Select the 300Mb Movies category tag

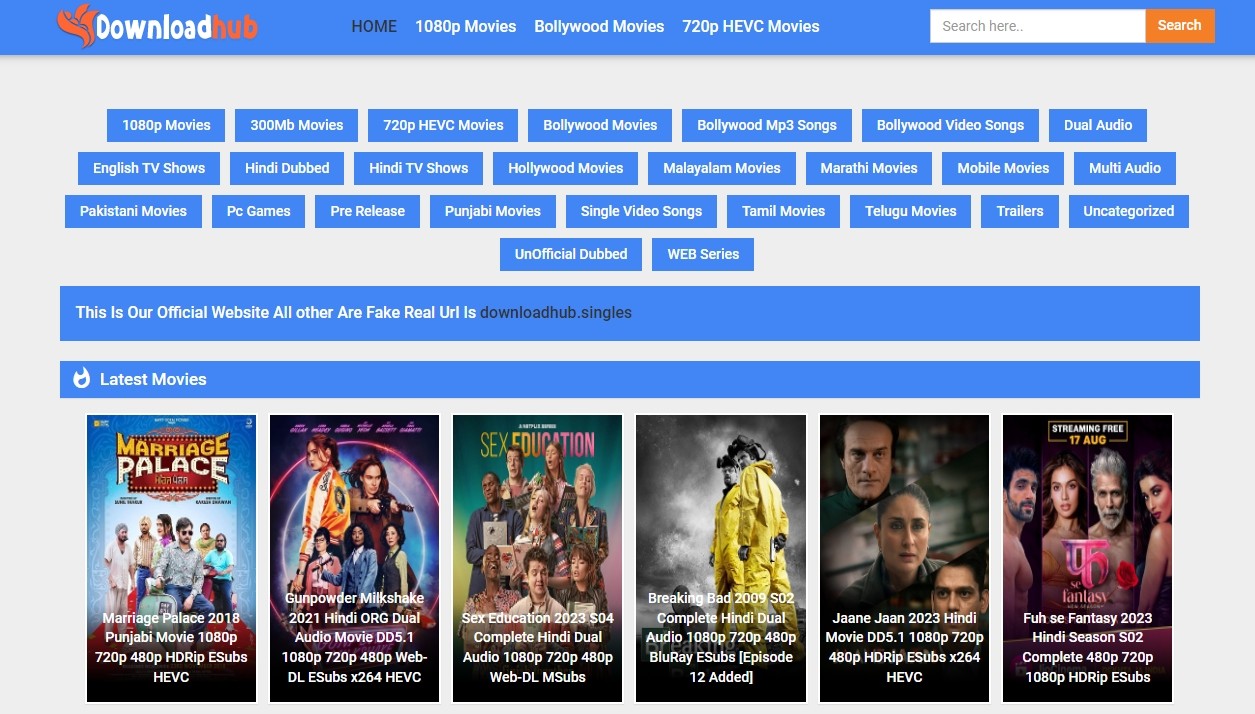297,125
